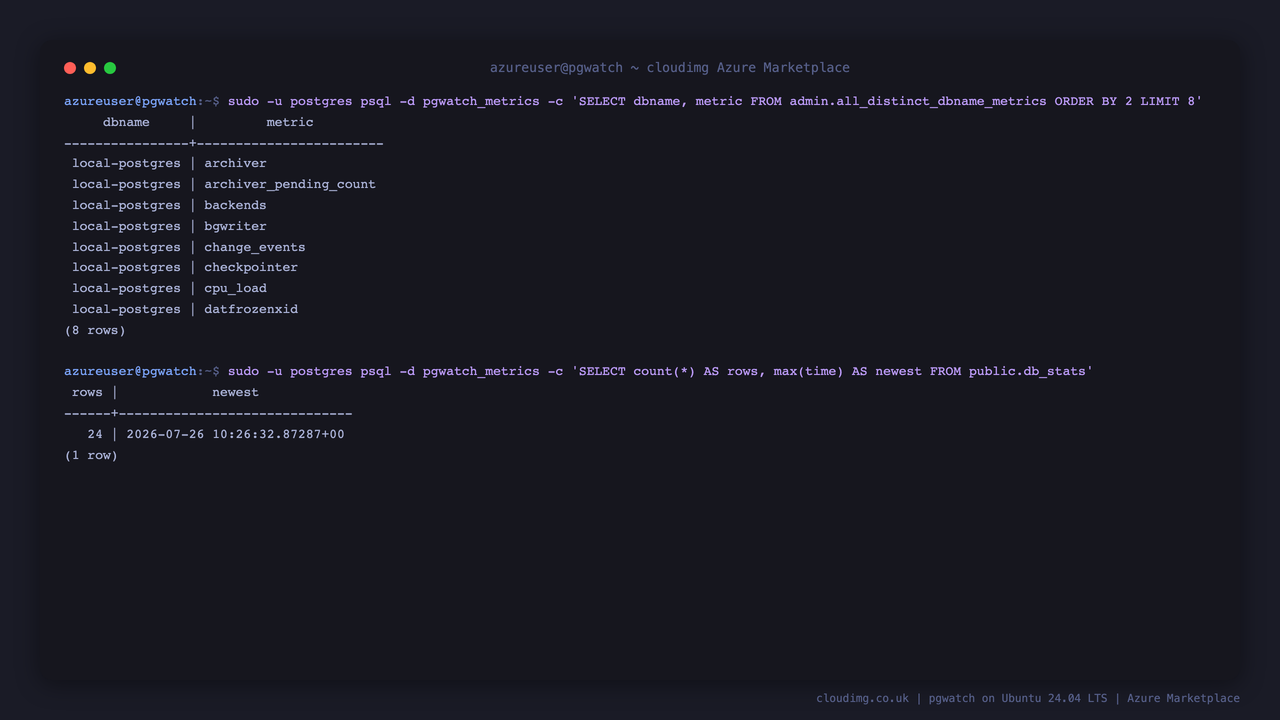Click the newest column header
1280x720 pixels.
[x=235, y=392]
